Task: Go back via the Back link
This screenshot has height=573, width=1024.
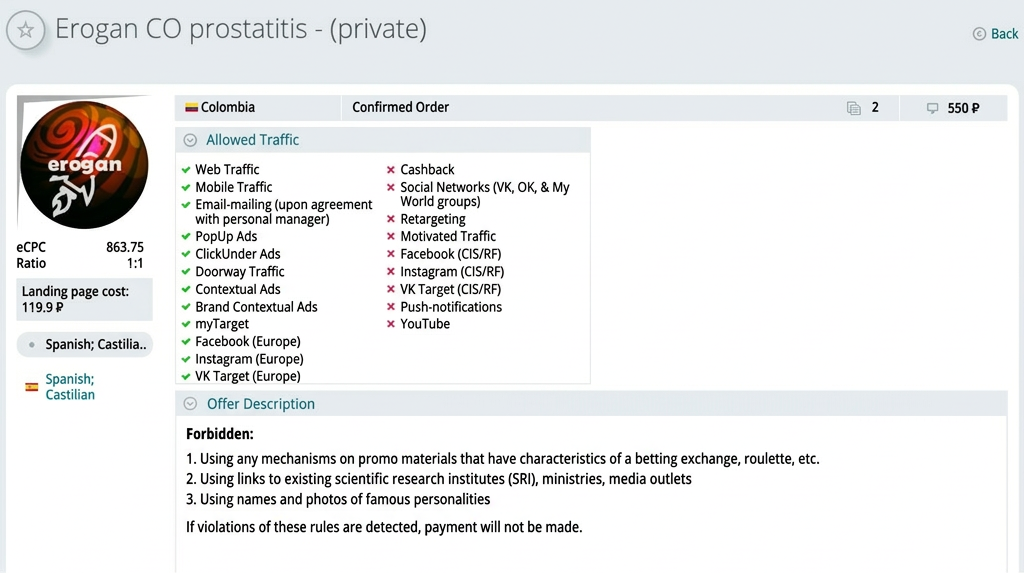Action: coord(995,34)
